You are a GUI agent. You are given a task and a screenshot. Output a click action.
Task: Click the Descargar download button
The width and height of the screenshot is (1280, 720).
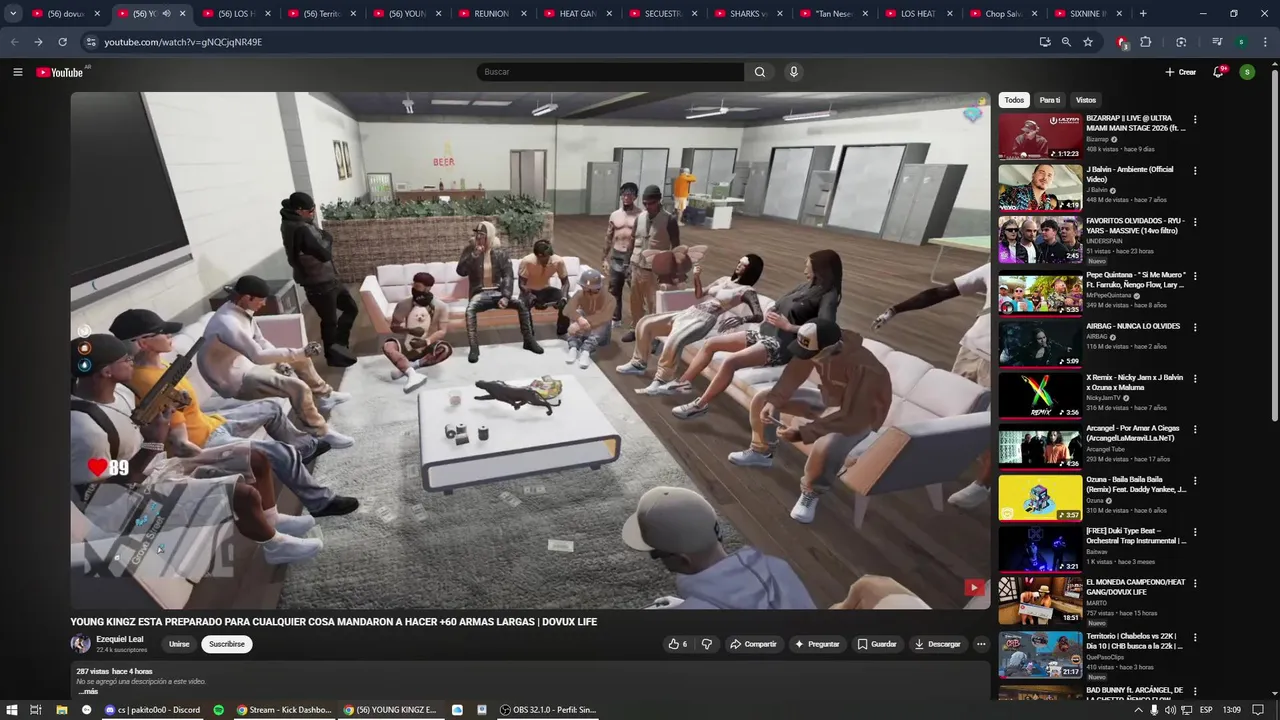click(938, 644)
